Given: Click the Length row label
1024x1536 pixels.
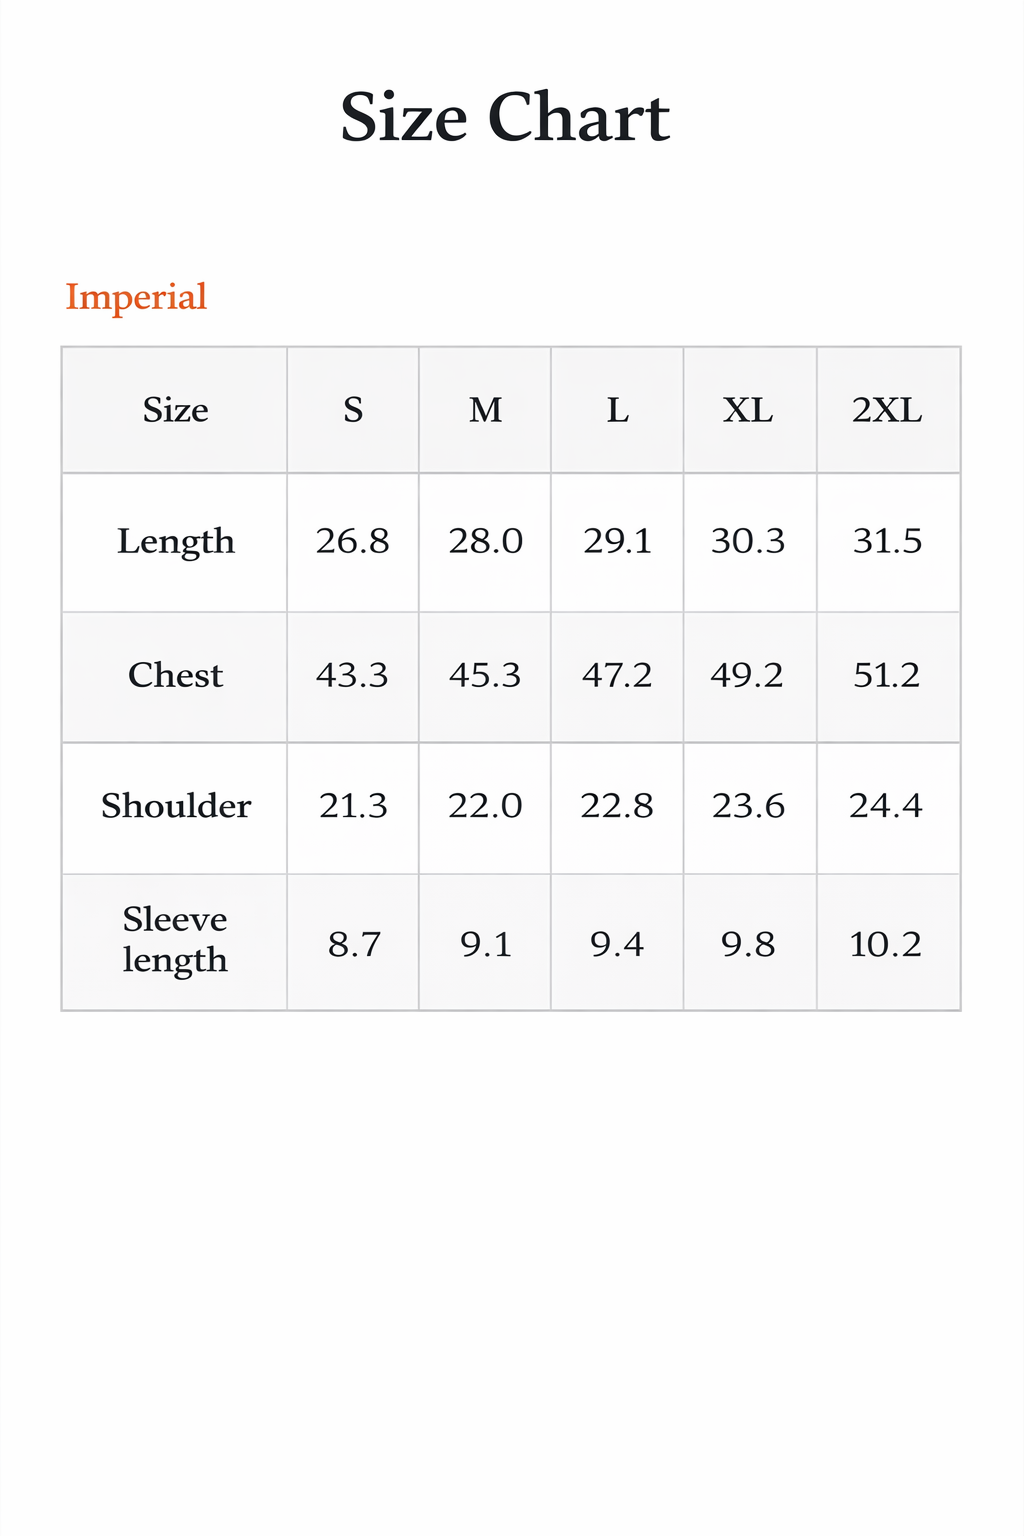Looking at the screenshot, I should 175,541.
